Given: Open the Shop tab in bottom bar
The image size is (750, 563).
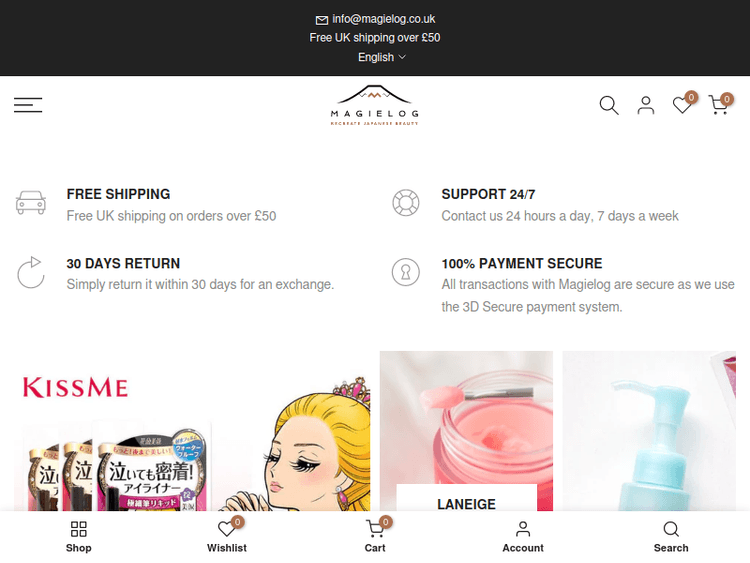Looking at the screenshot, I should [x=78, y=537].
